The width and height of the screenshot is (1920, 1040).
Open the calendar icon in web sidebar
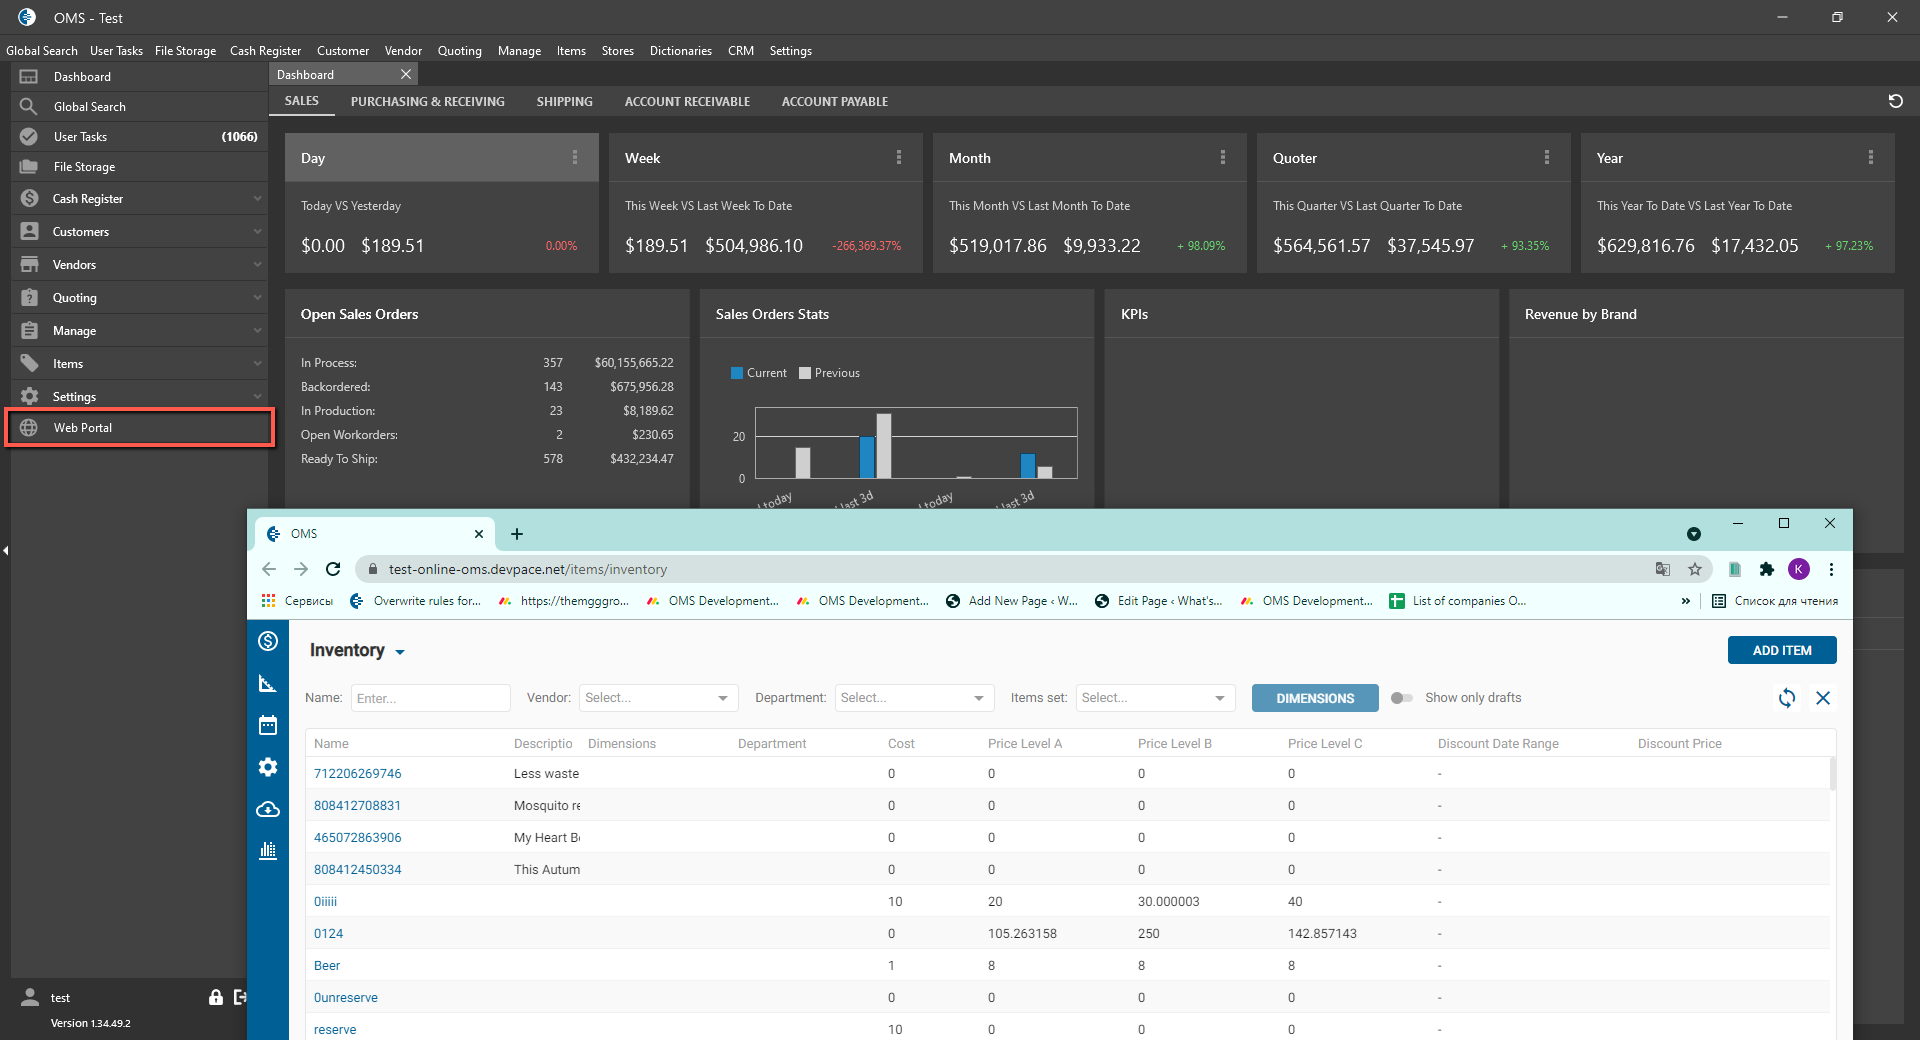pos(268,725)
